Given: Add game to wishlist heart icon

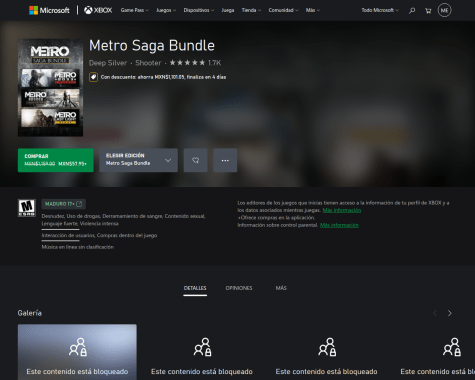Looking at the screenshot, I should 196,160.
